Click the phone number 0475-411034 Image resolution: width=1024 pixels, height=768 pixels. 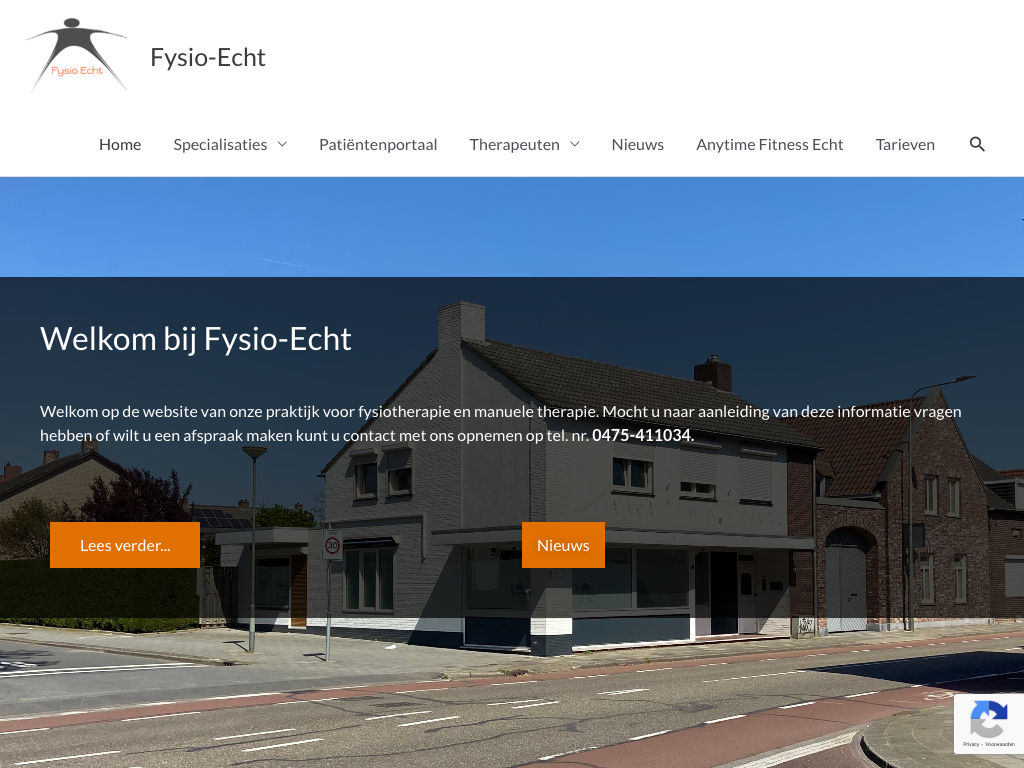click(x=641, y=435)
